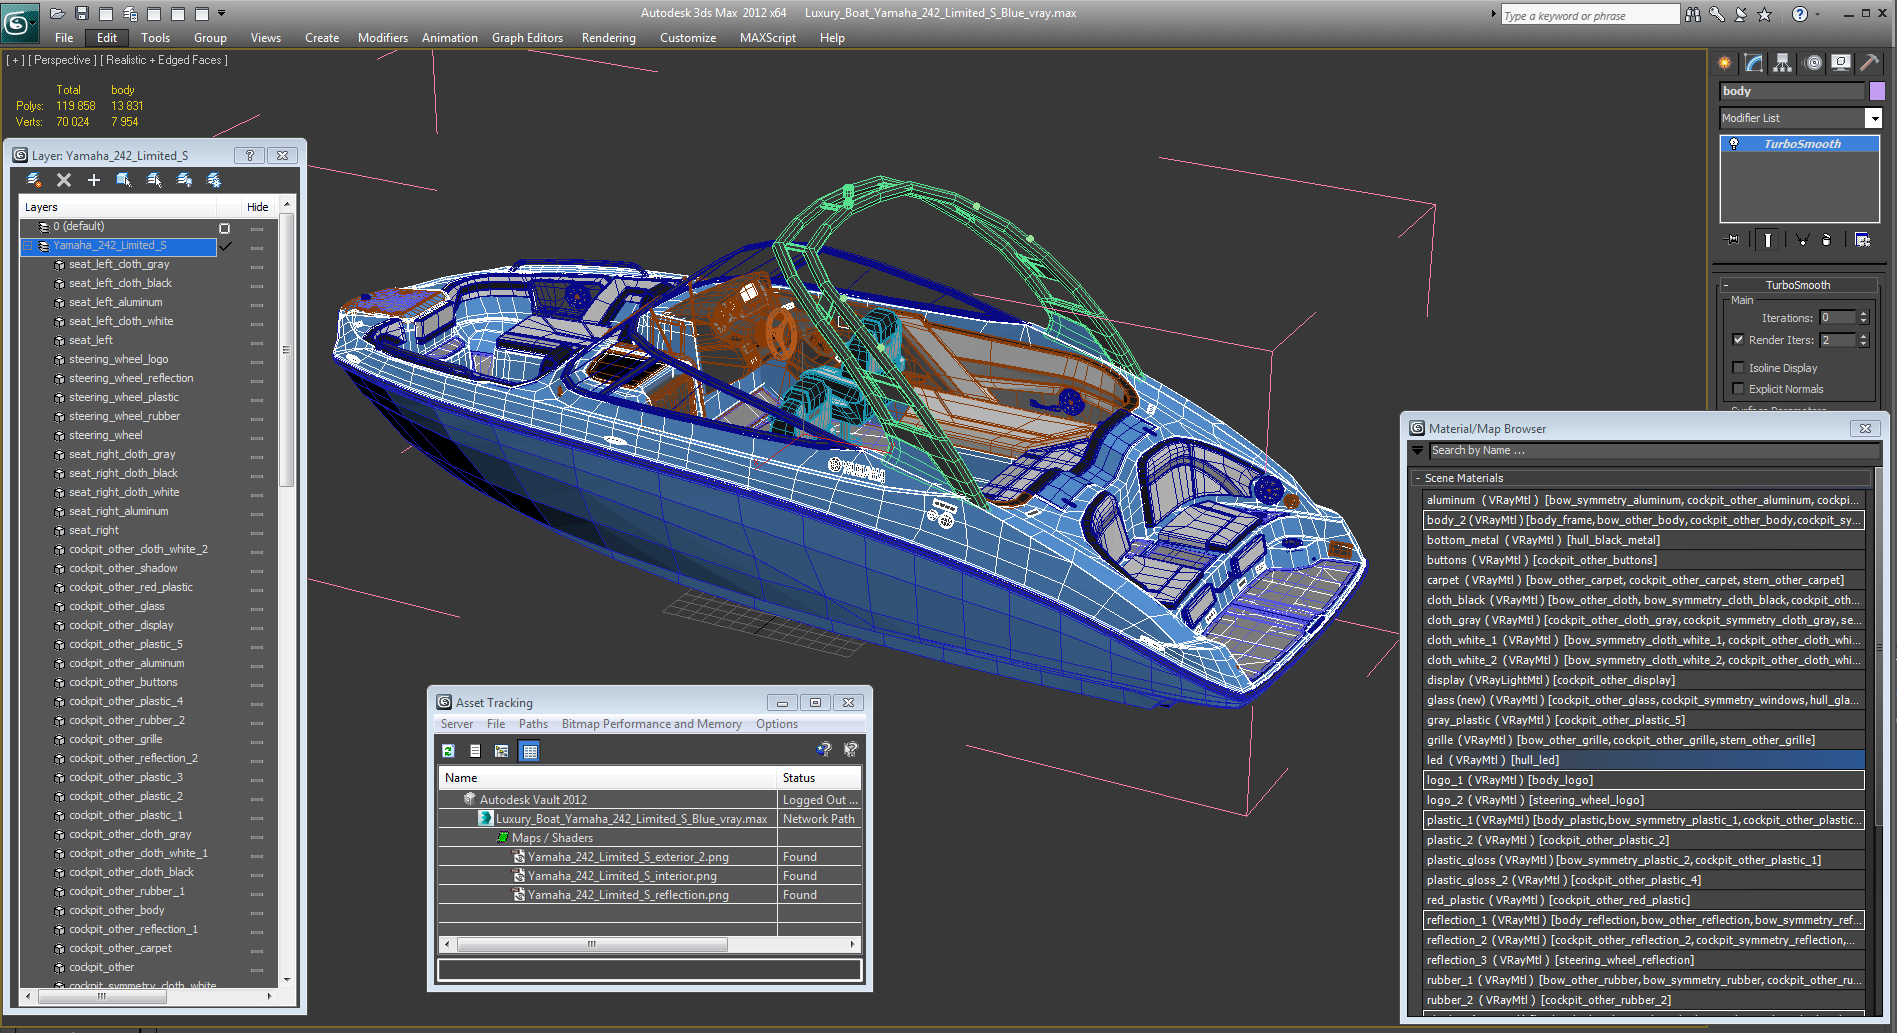
Task: Click Table View icon in Asset Tracking
Action: click(x=530, y=751)
